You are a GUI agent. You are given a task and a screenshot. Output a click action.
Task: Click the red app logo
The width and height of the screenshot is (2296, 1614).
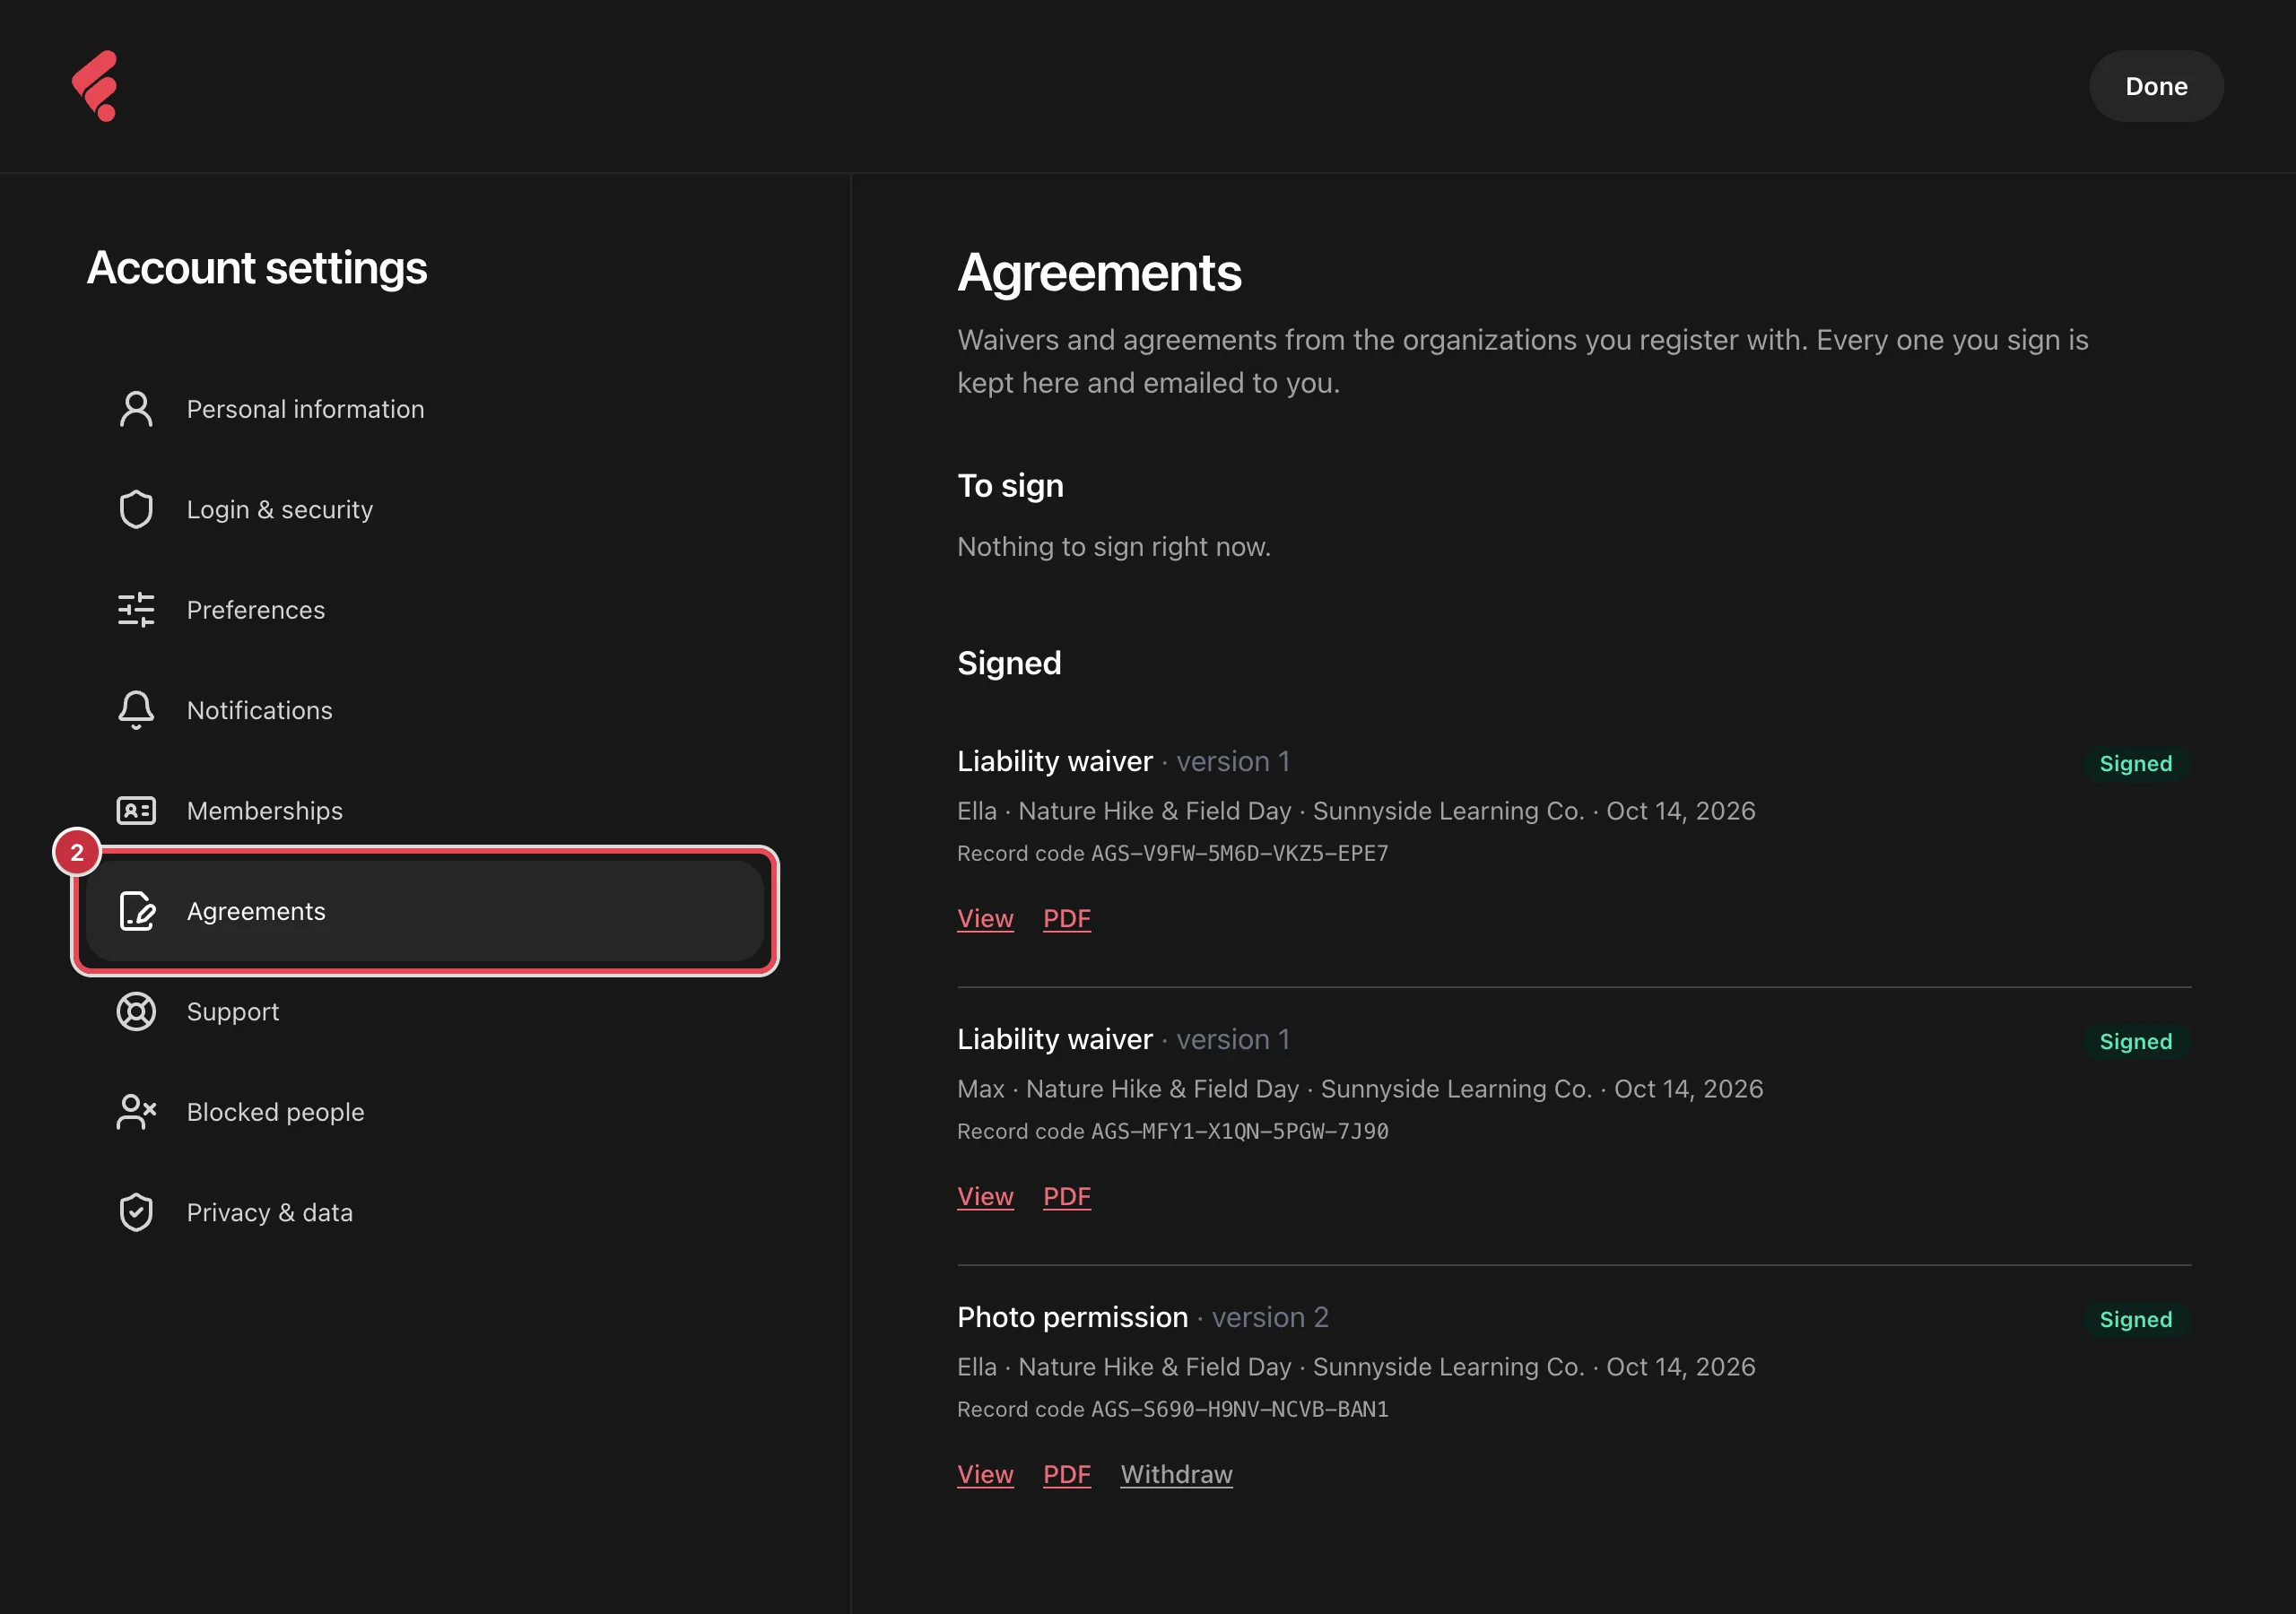coord(96,86)
